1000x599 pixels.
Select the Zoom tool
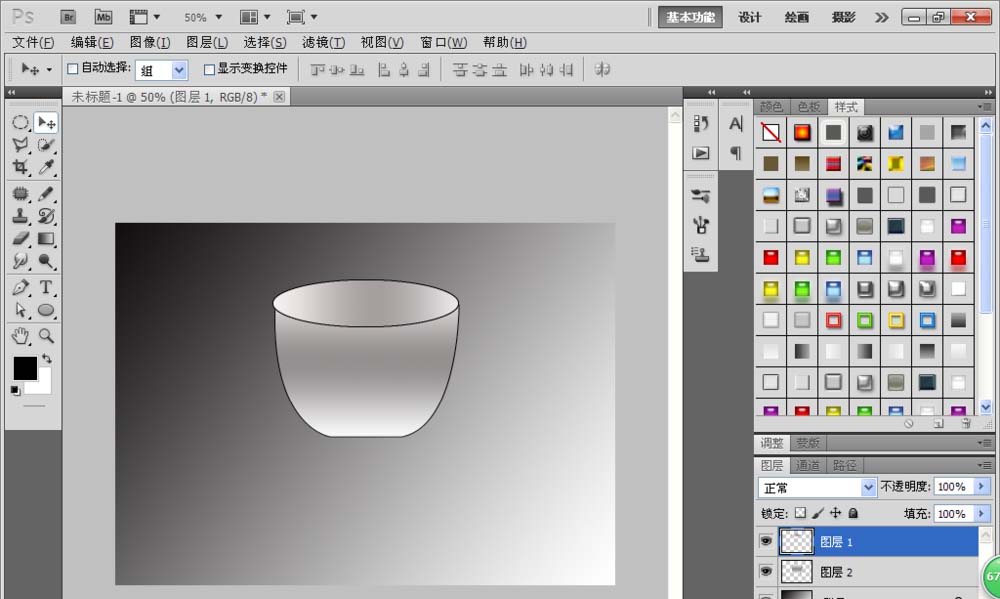coord(46,336)
